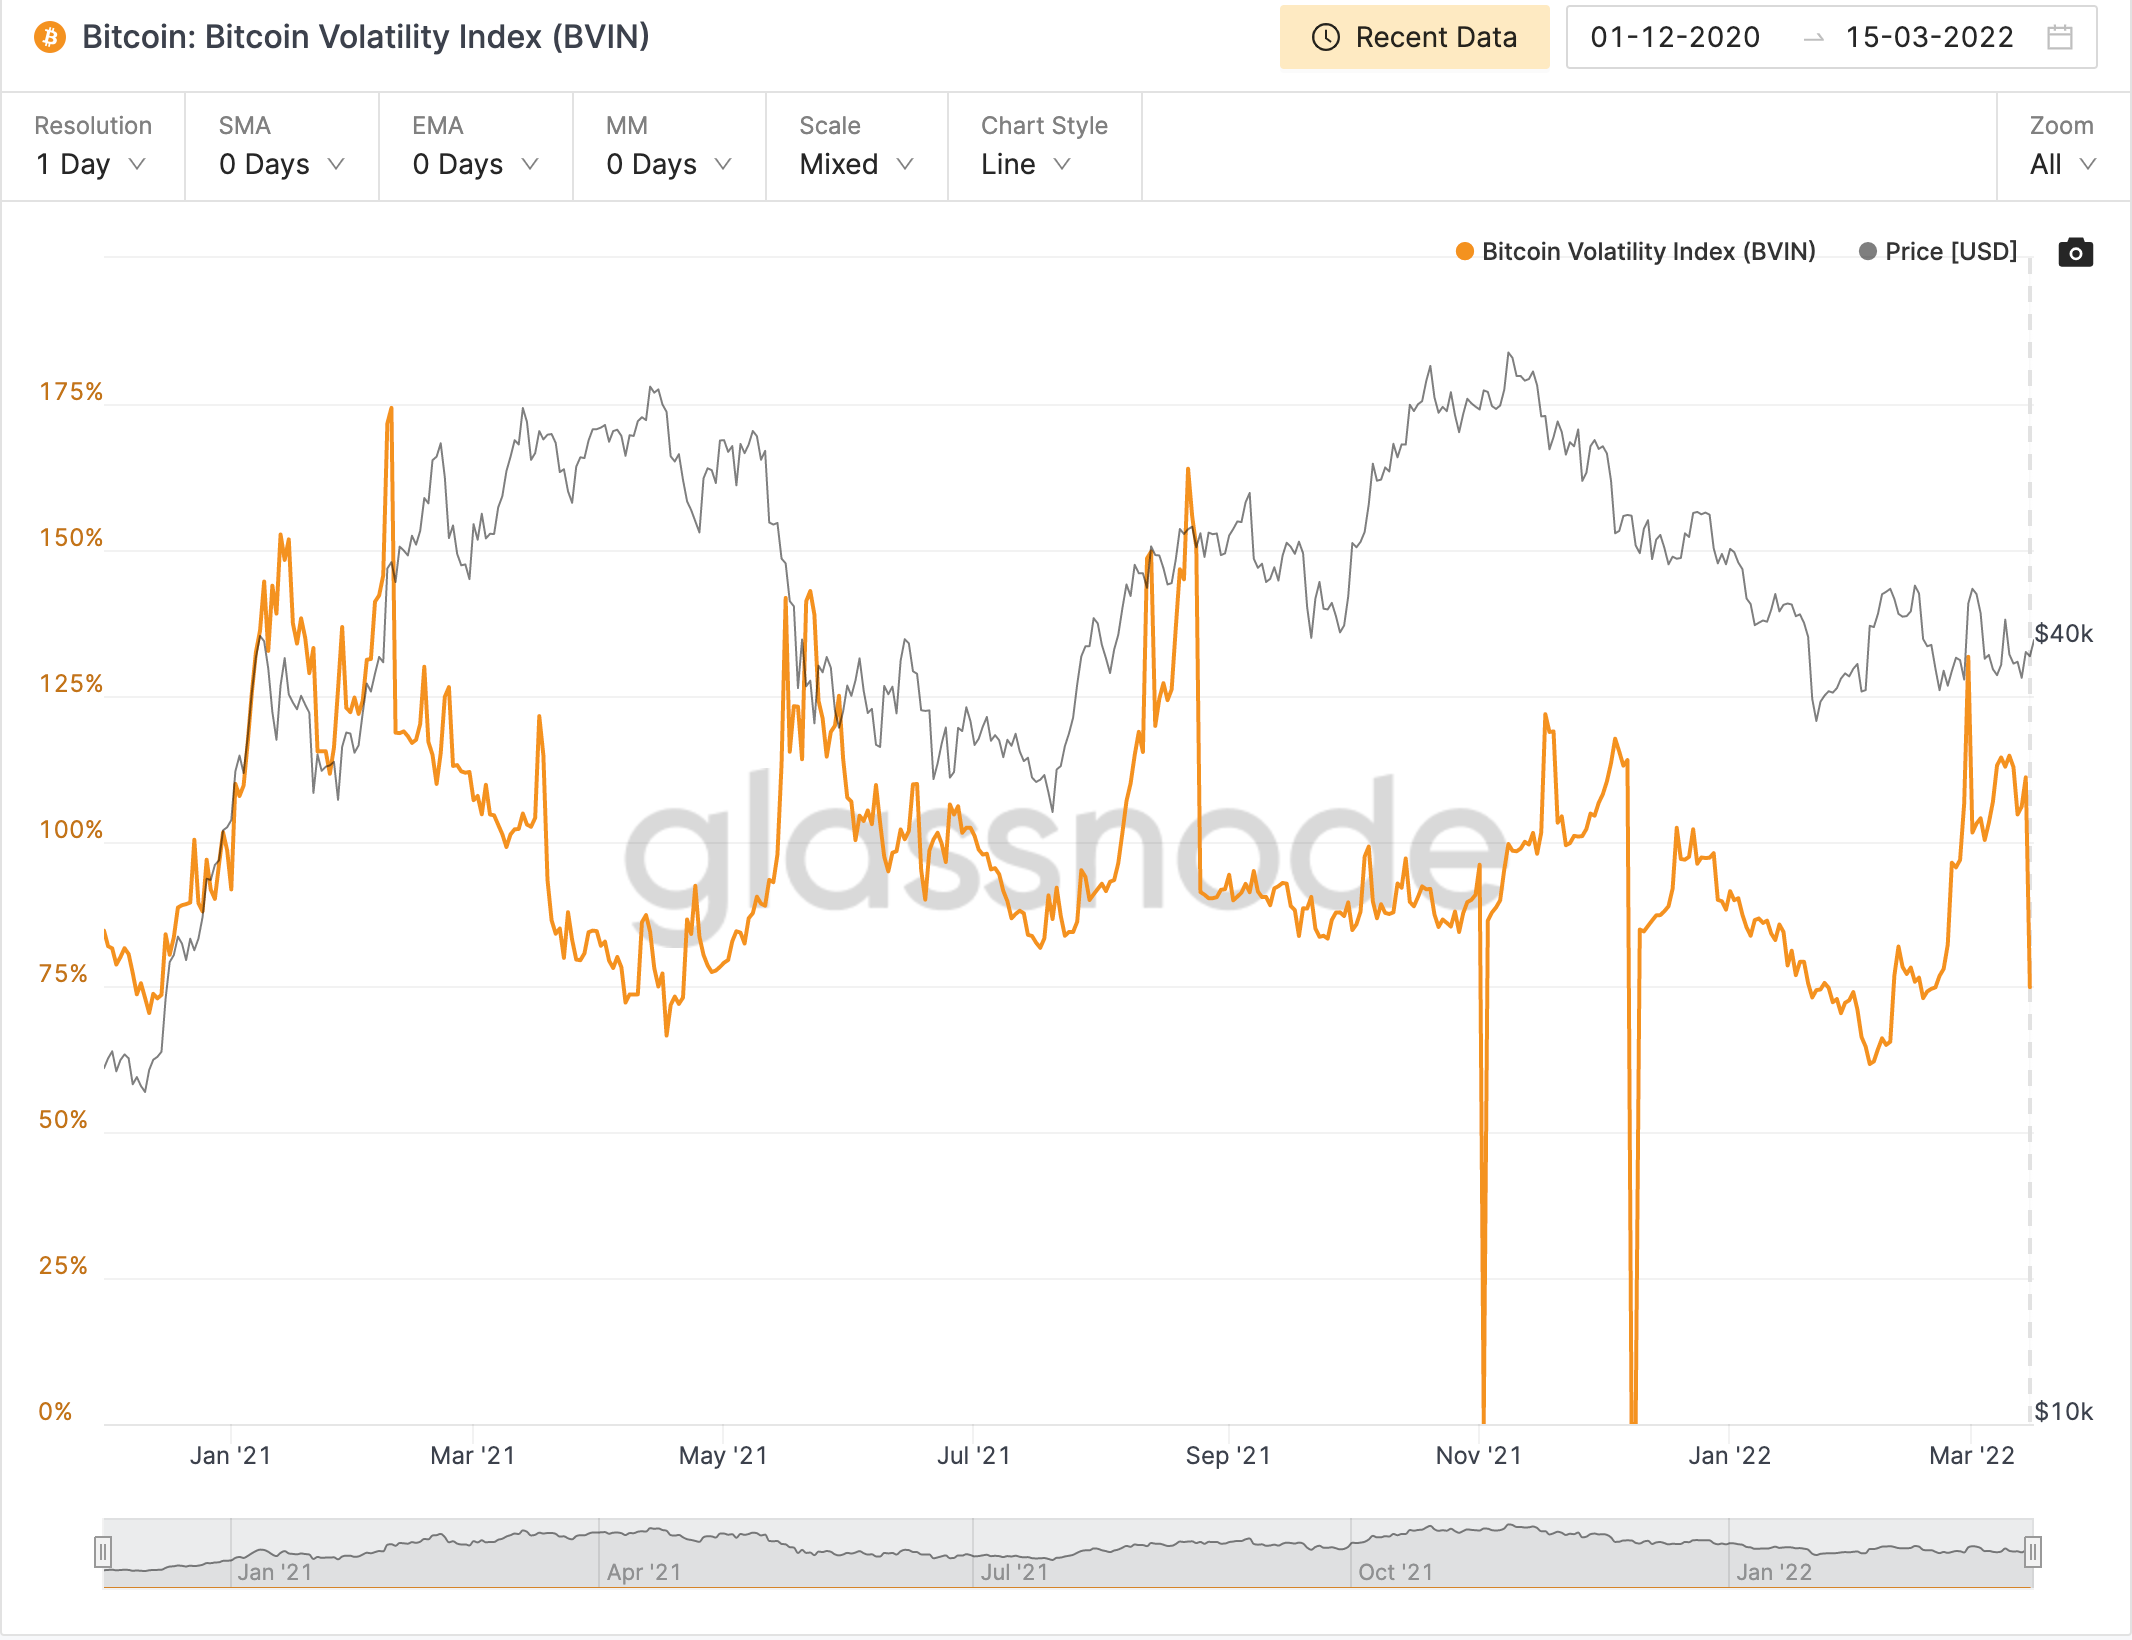Open the Scale Mixed dropdown
This screenshot has width=2132, height=1640.
click(x=856, y=147)
